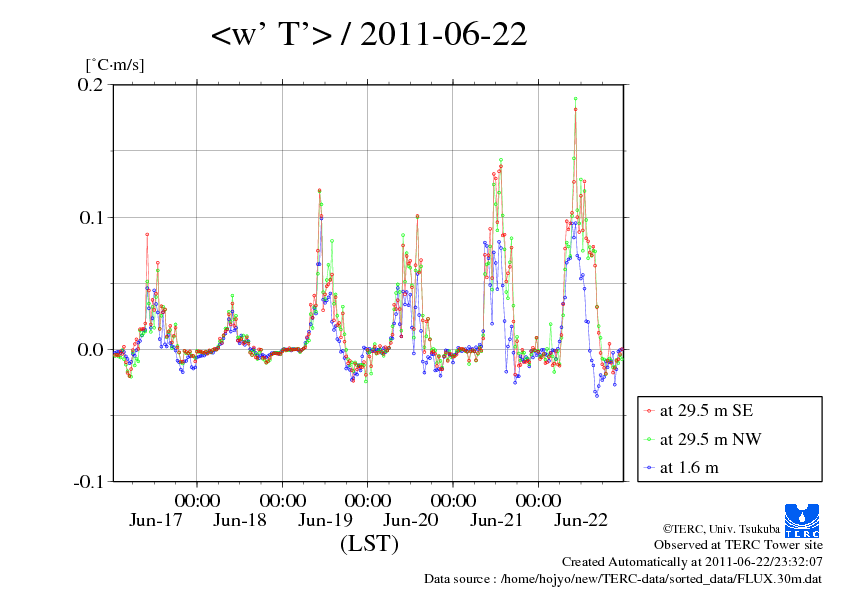Viewport: 842px width, 595px height.
Task: Click the y-axis value 0.0
Action: (x=90, y=350)
